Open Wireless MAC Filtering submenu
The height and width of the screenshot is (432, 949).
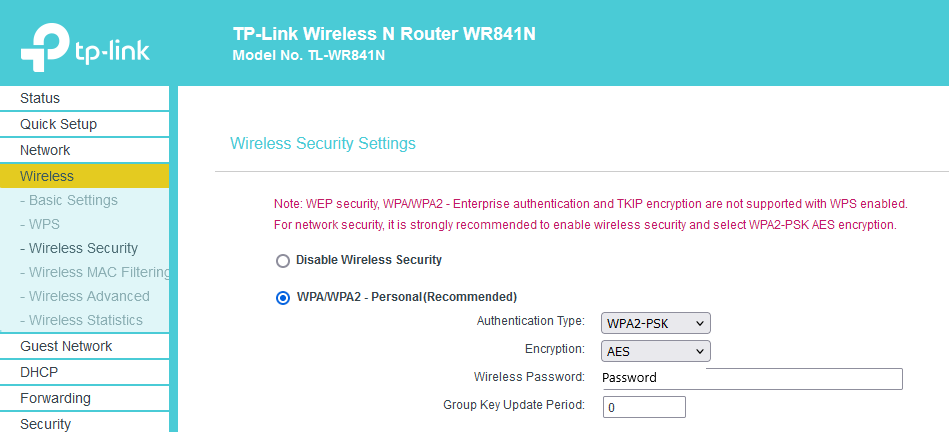[x=94, y=272]
